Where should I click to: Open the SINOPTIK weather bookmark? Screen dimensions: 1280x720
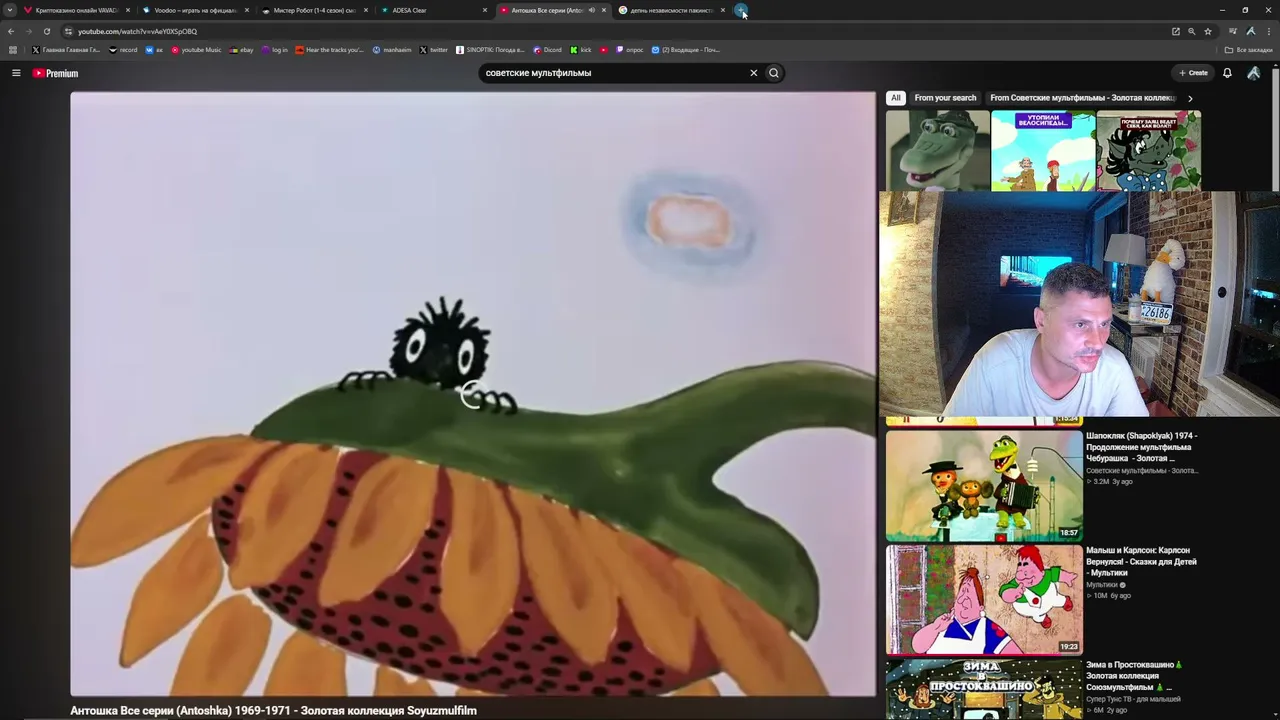(x=490, y=50)
